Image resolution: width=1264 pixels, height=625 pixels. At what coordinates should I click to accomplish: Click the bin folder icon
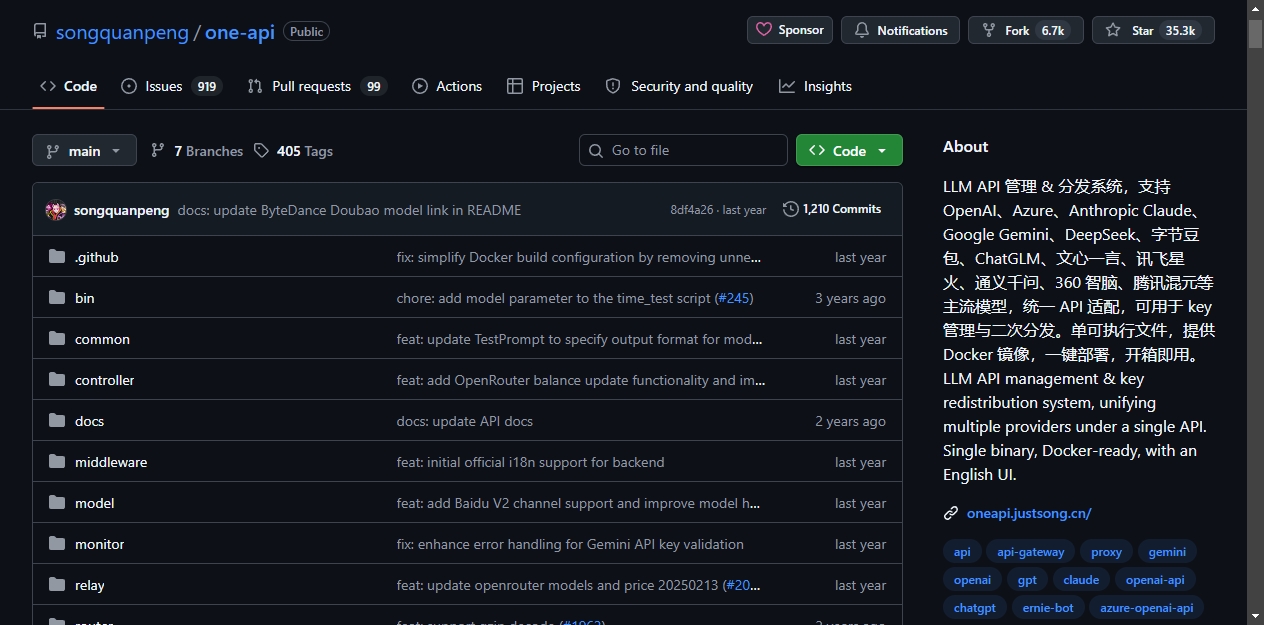coord(57,298)
